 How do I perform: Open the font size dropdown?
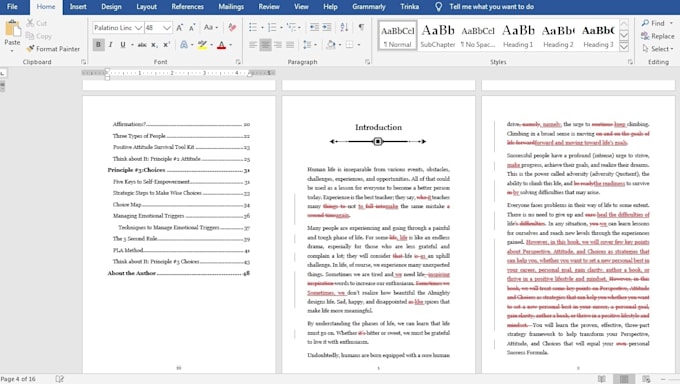[x=167, y=28]
